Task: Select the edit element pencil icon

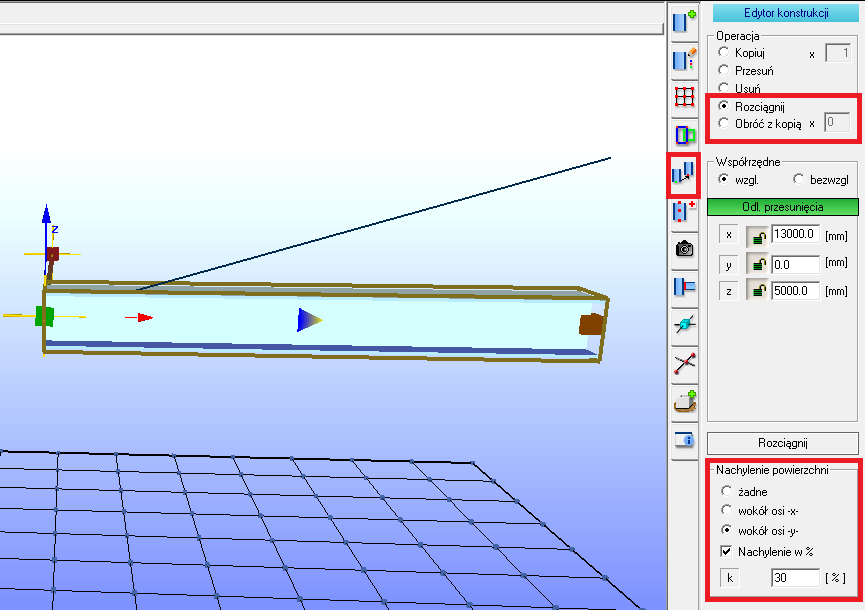Action: pyautogui.click(x=684, y=58)
